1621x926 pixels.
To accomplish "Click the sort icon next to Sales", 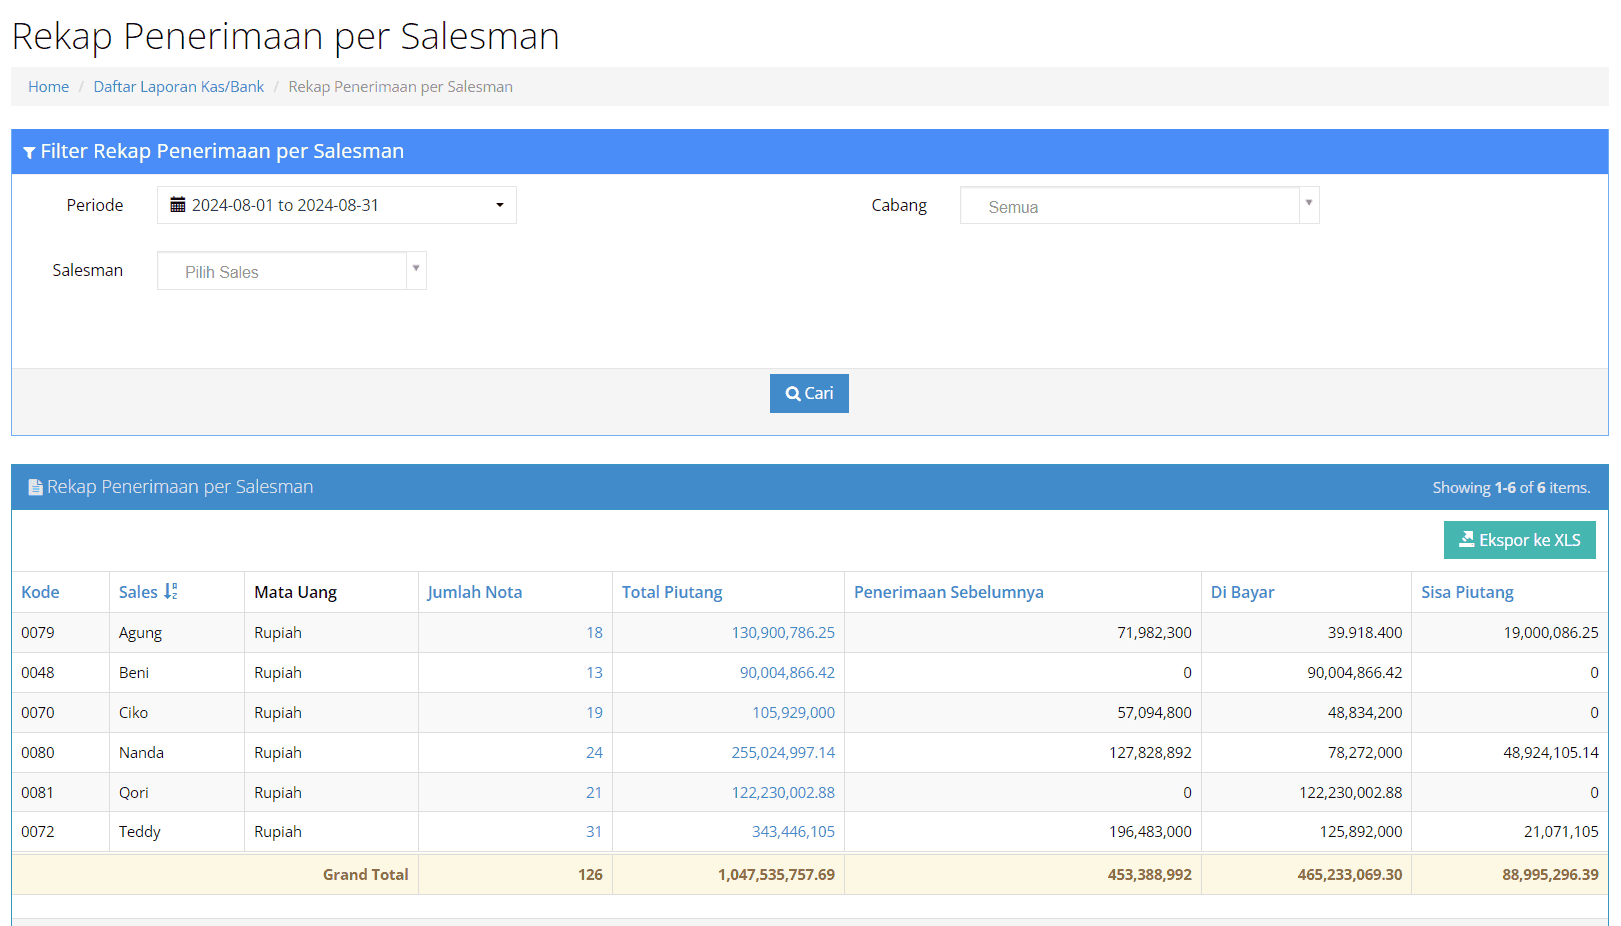I will click(x=171, y=592).
